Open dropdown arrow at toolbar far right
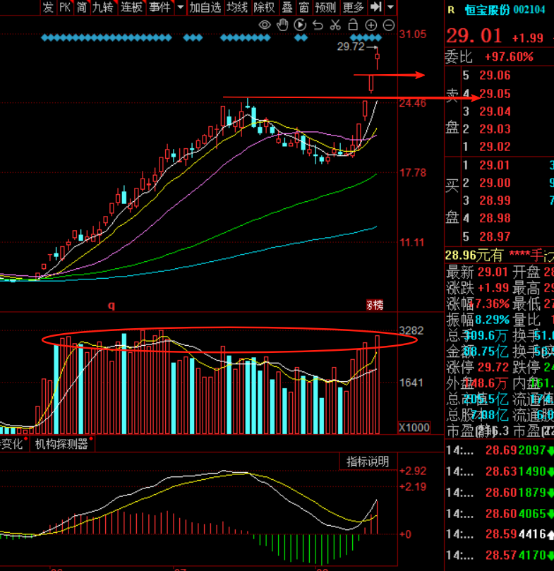The image size is (554, 571). pyautogui.click(x=390, y=7)
